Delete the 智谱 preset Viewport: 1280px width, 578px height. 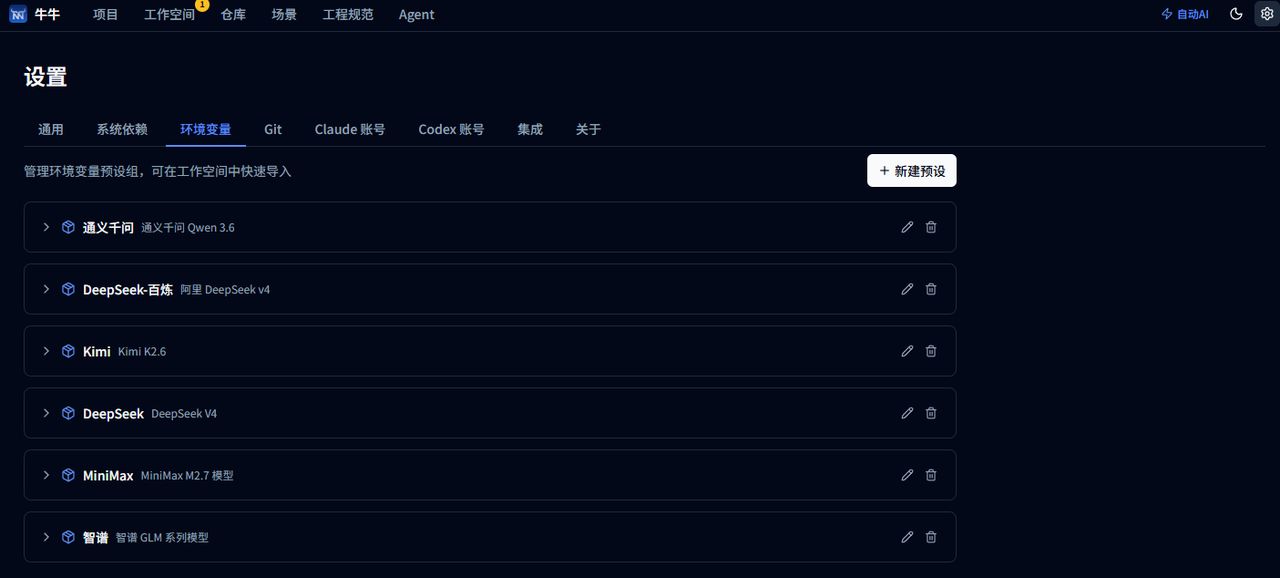pyautogui.click(x=931, y=537)
